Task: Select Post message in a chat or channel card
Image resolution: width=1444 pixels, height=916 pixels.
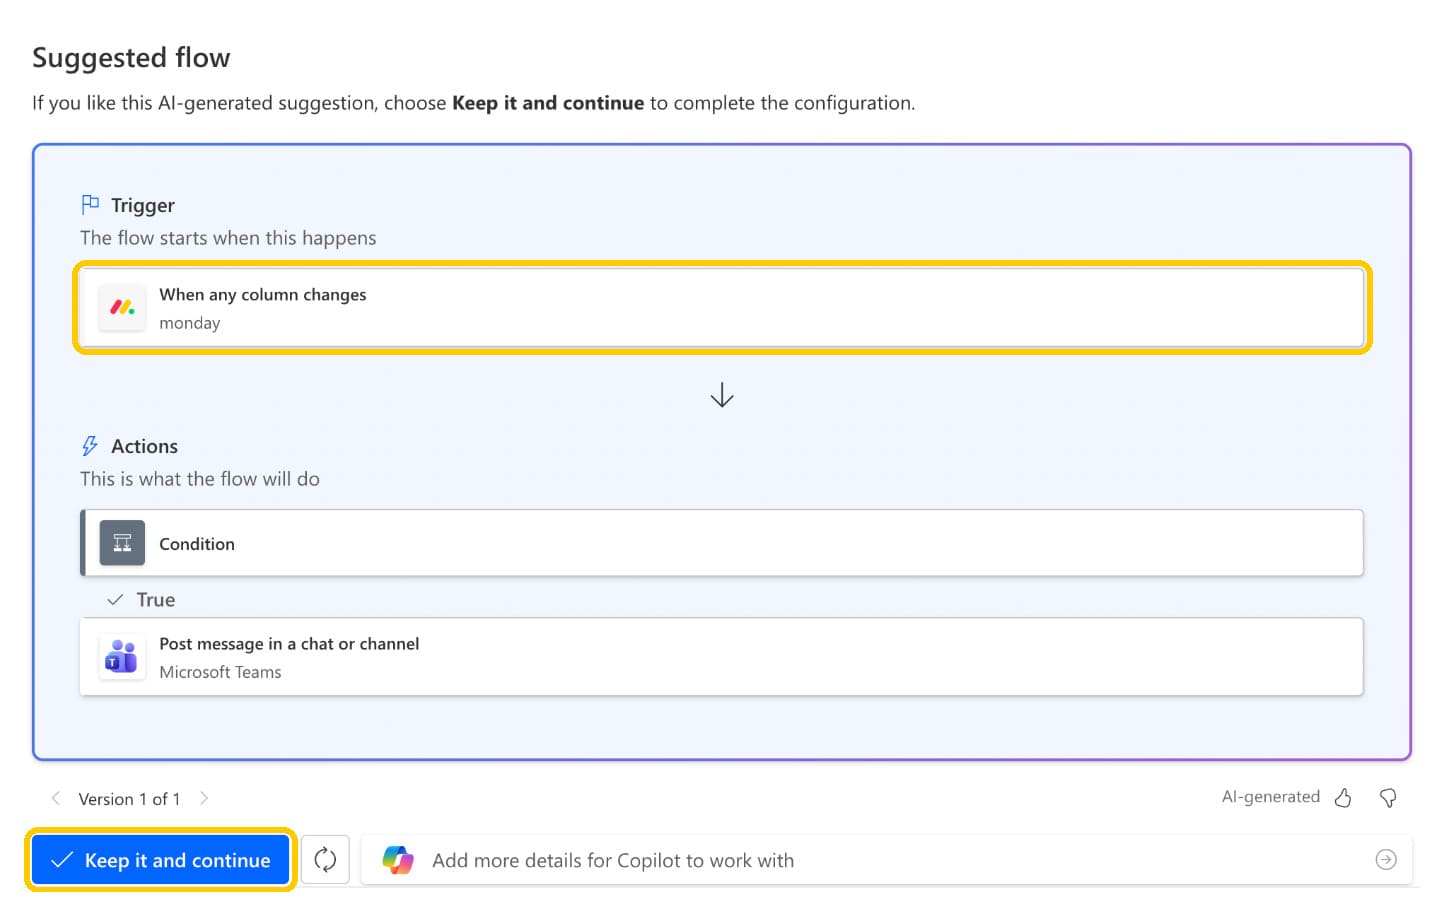Action: 722,657
